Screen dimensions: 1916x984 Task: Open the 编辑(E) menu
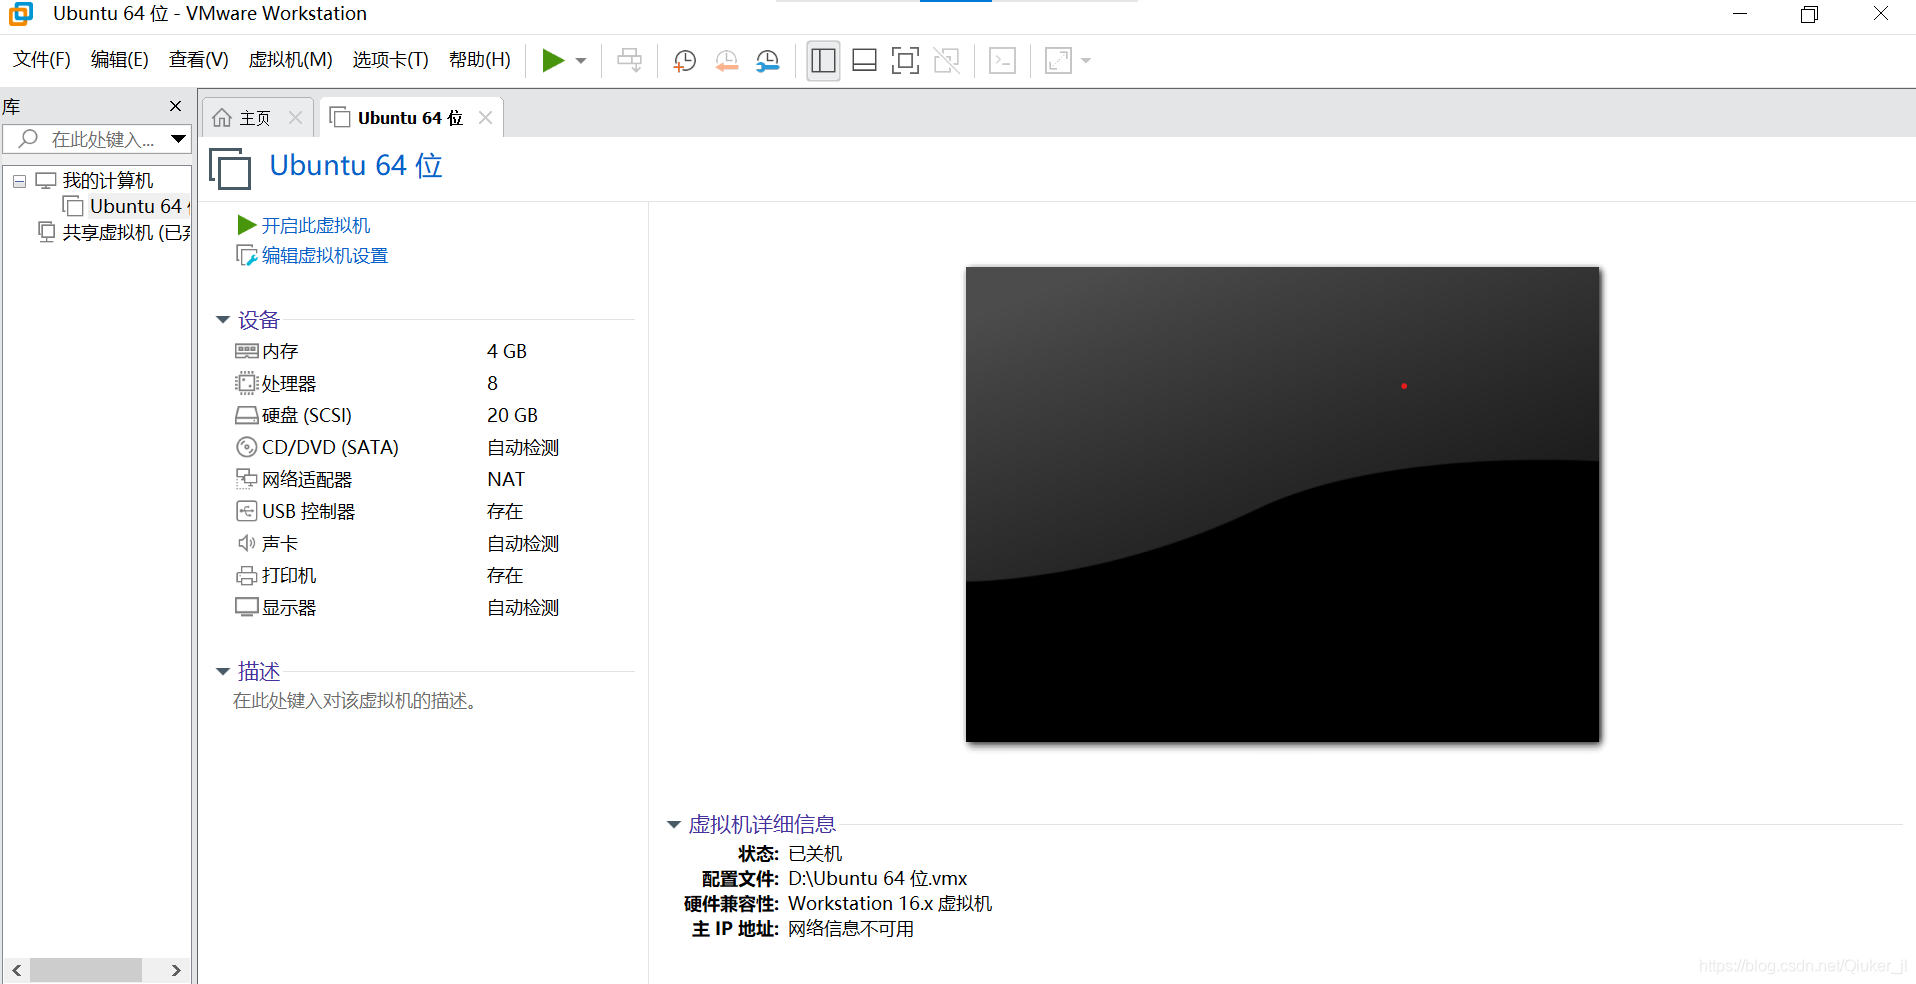[120, 60]
